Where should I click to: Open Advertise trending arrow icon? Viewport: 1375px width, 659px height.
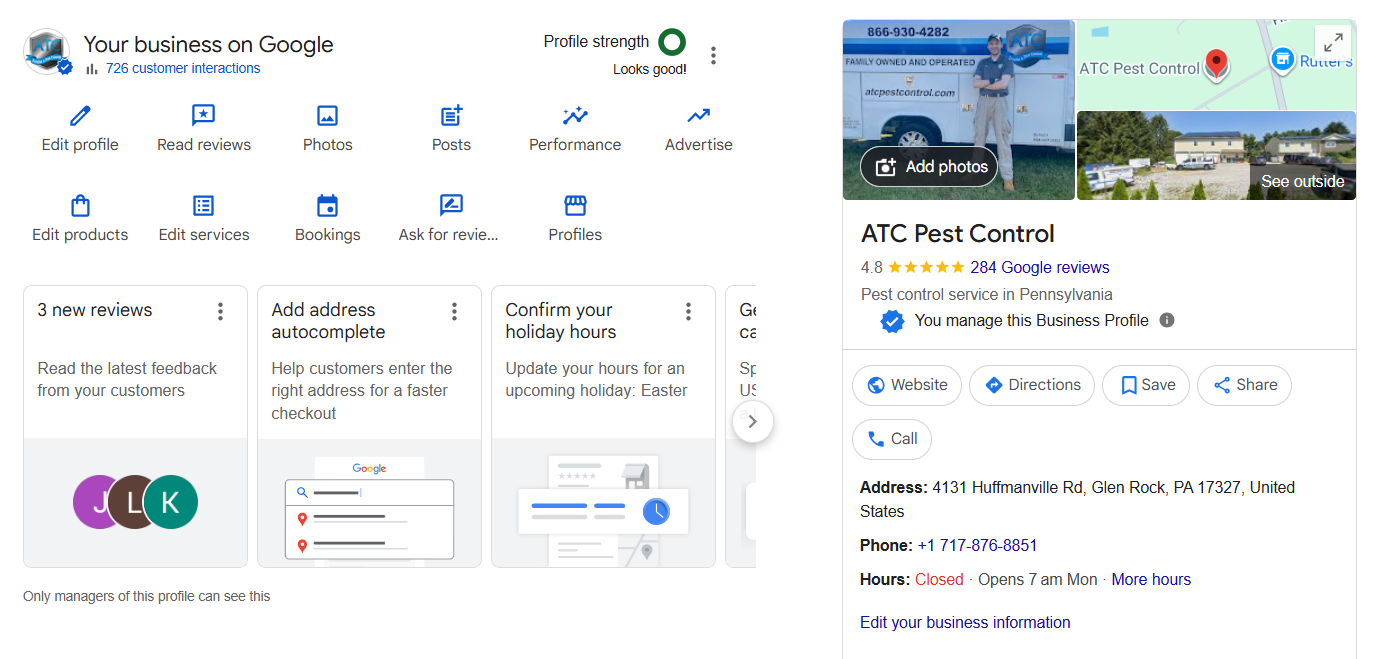click(x=699, y=116)
